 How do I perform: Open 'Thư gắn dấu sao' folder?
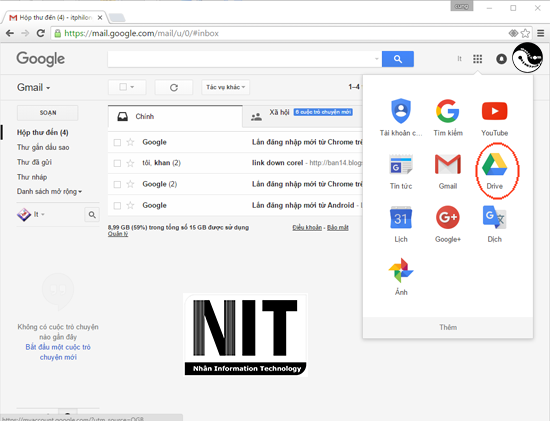43,147
